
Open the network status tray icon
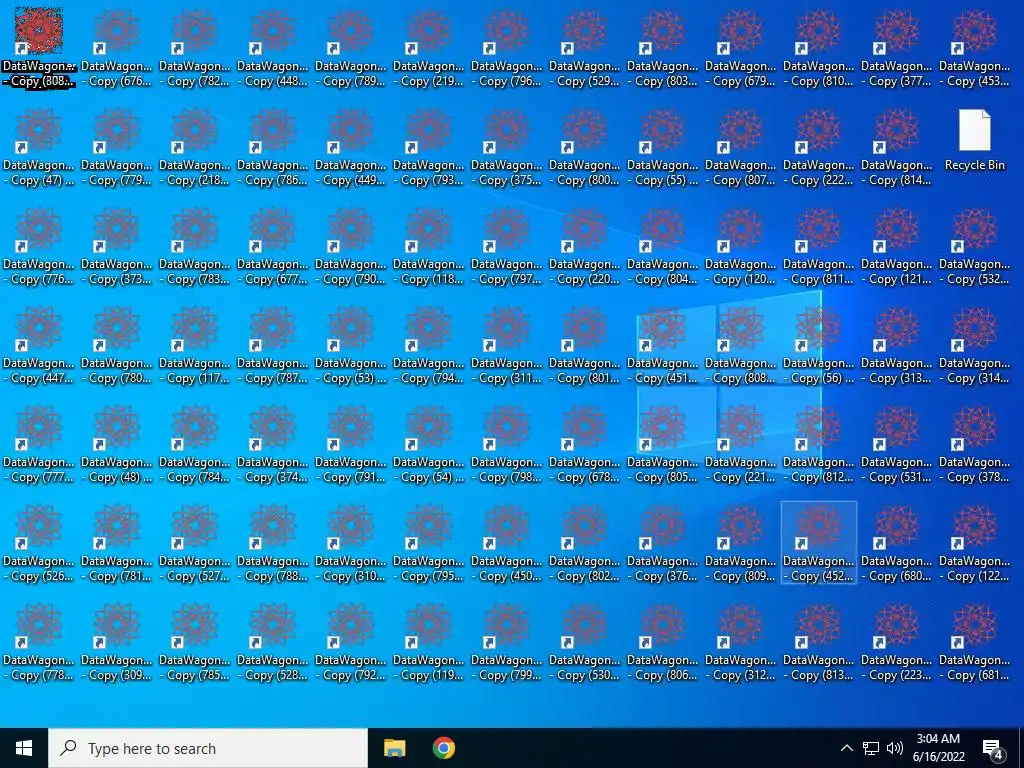[x=871, y=748]
